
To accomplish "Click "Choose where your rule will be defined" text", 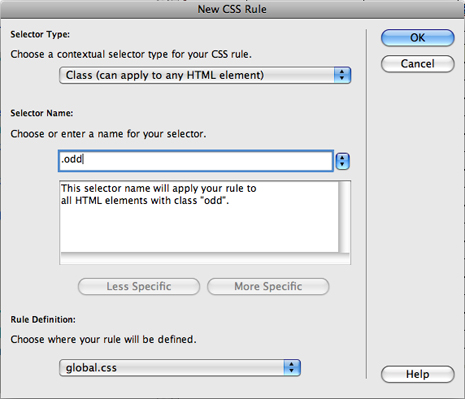I will point(103,339).
